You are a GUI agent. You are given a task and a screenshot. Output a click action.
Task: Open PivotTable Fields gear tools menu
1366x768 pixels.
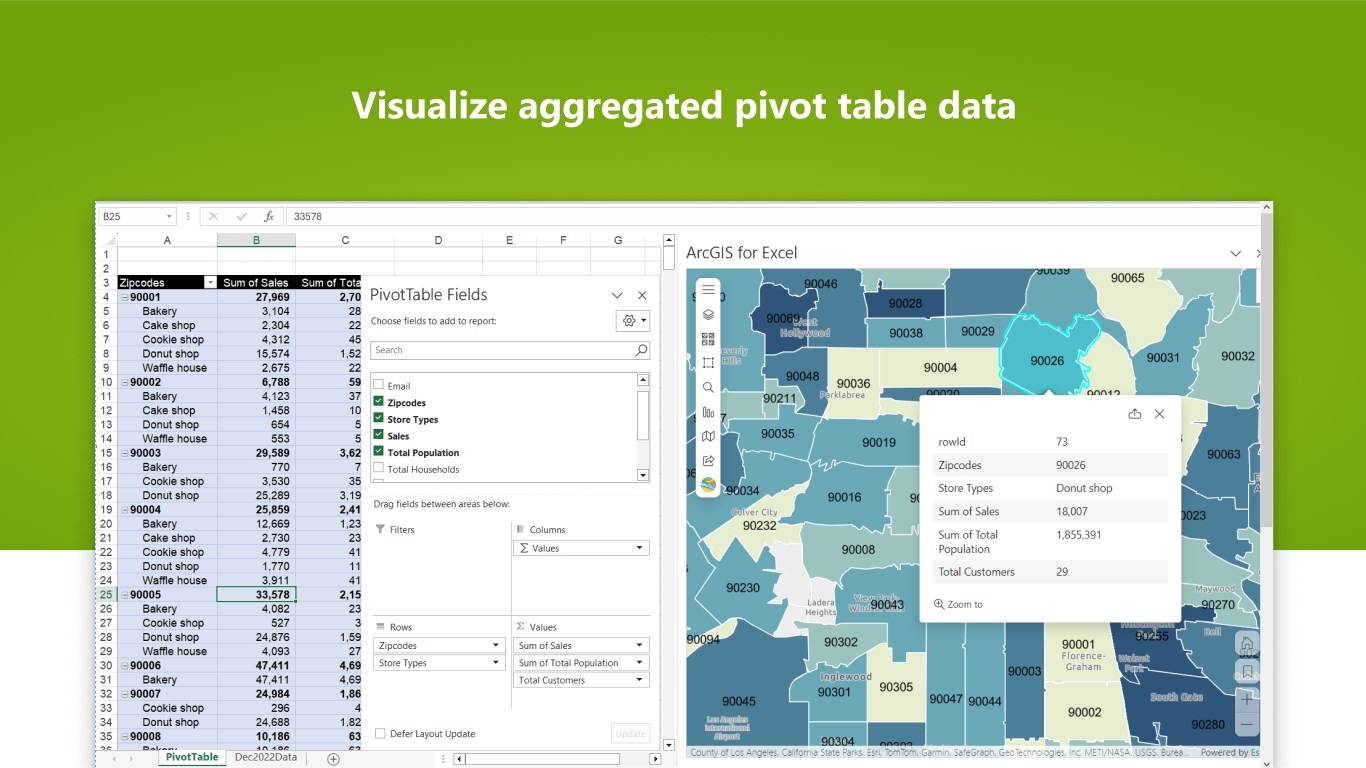pos(633,321)
